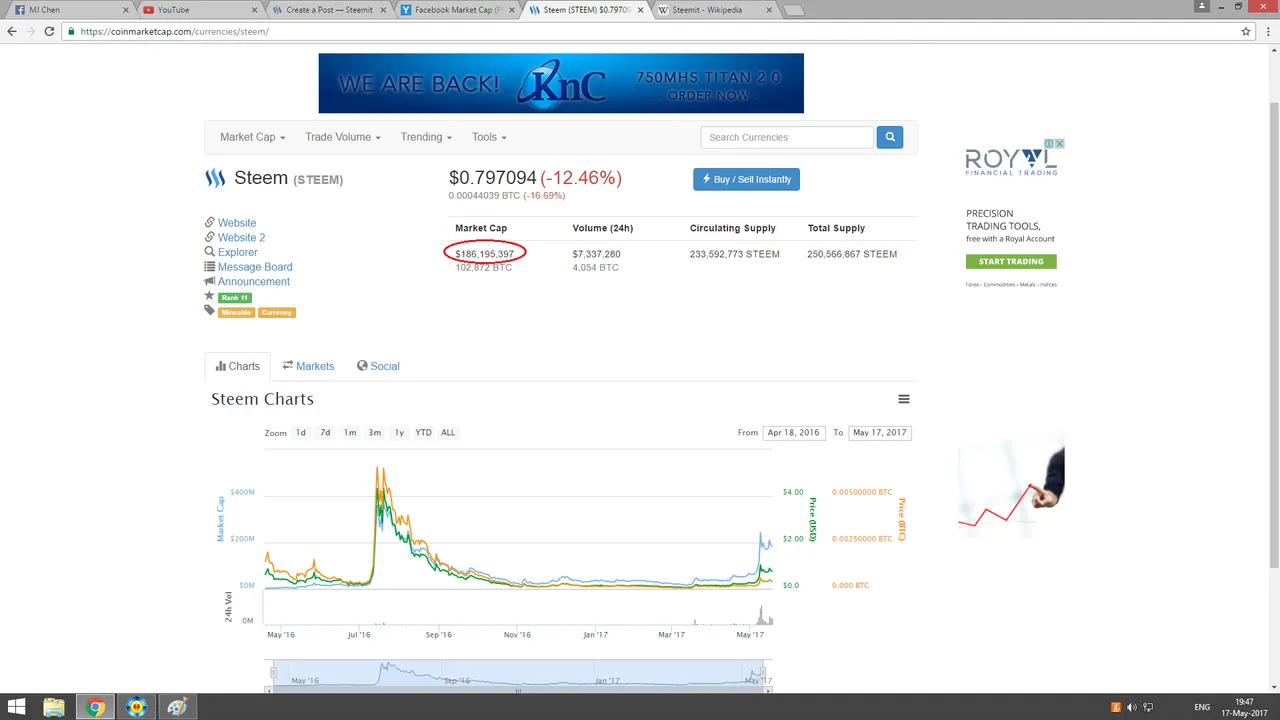This screenshot has width=1280, height=720.
Task: Open the paint app icon in taskbar
Action: pos(177,707)
